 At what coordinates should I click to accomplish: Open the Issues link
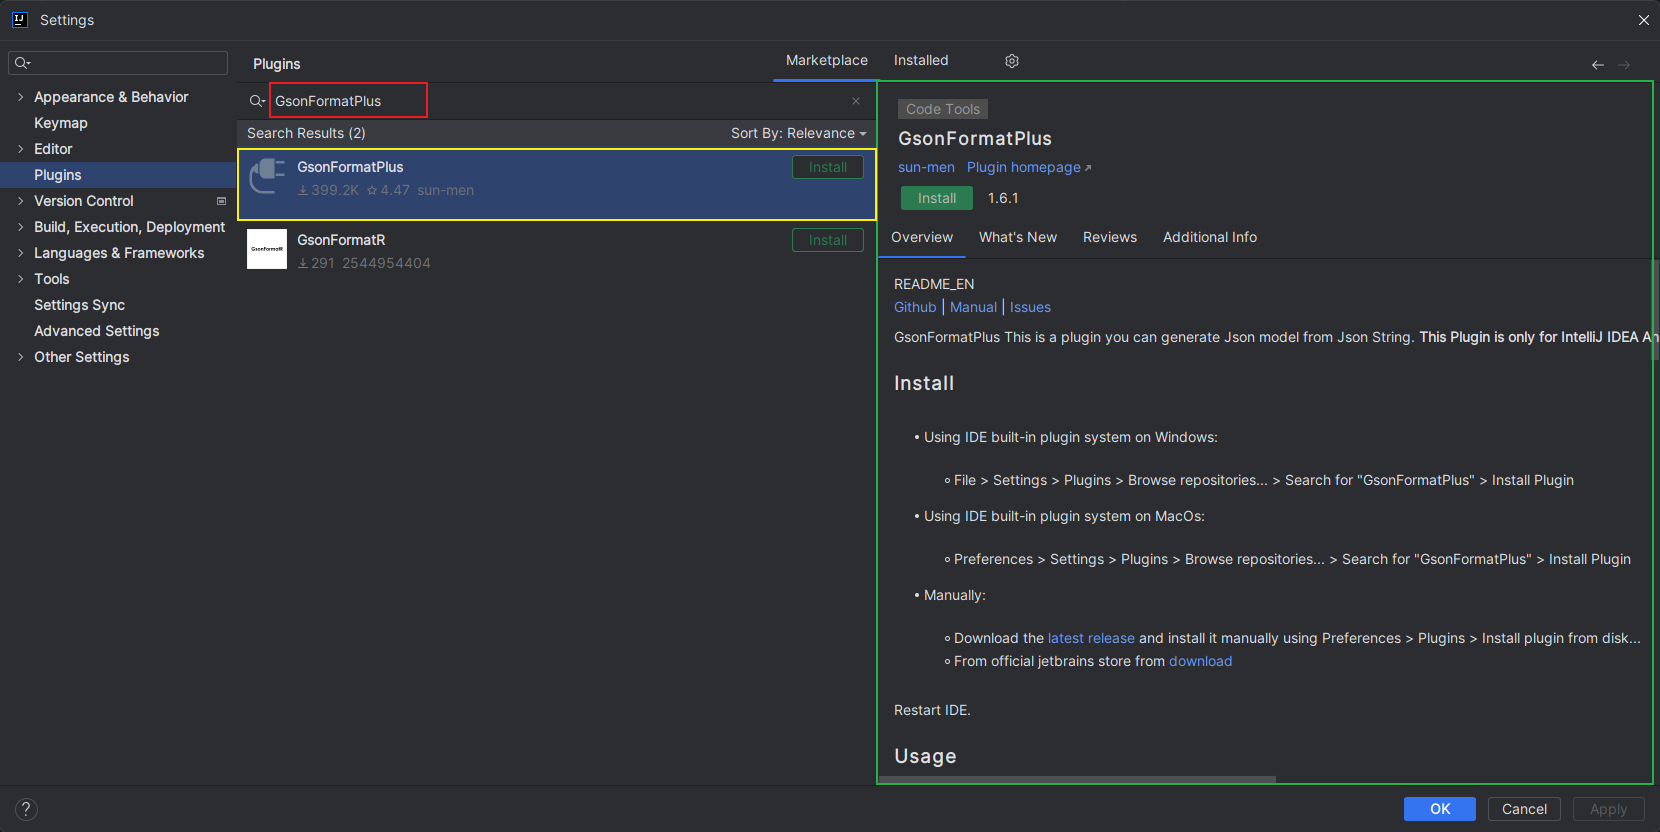pyautogui.click(x=1030, y=307)
